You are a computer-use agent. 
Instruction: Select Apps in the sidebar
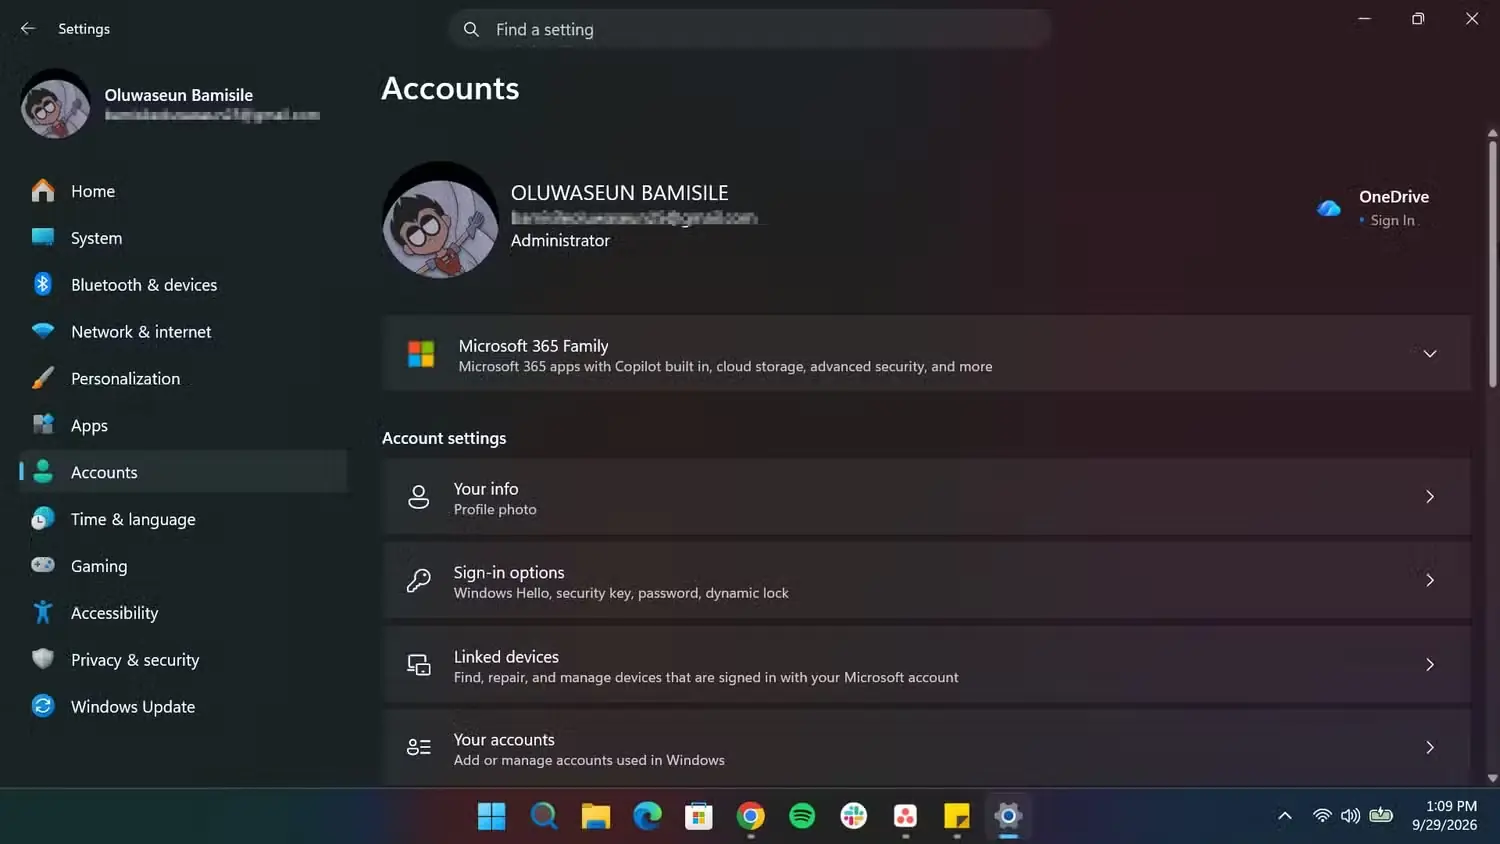(x=183, y=425)
